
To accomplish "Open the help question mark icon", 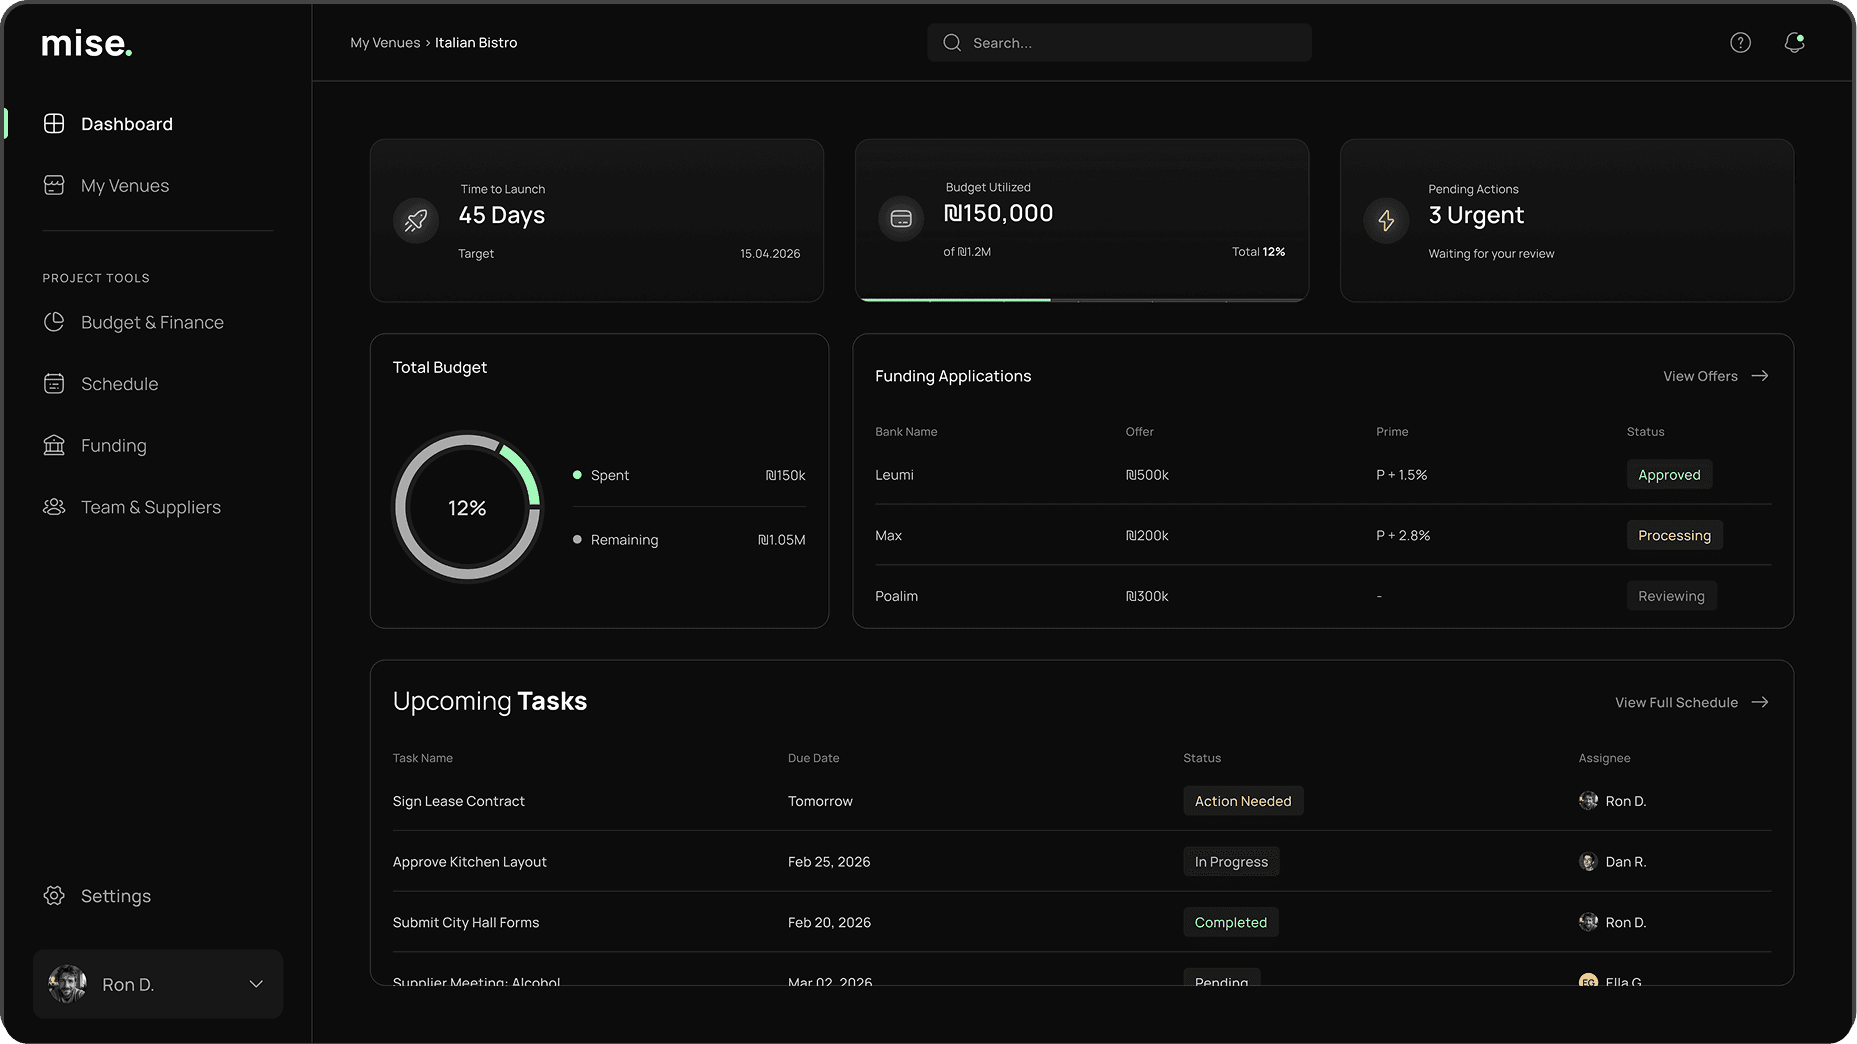I will (1740, 42).
